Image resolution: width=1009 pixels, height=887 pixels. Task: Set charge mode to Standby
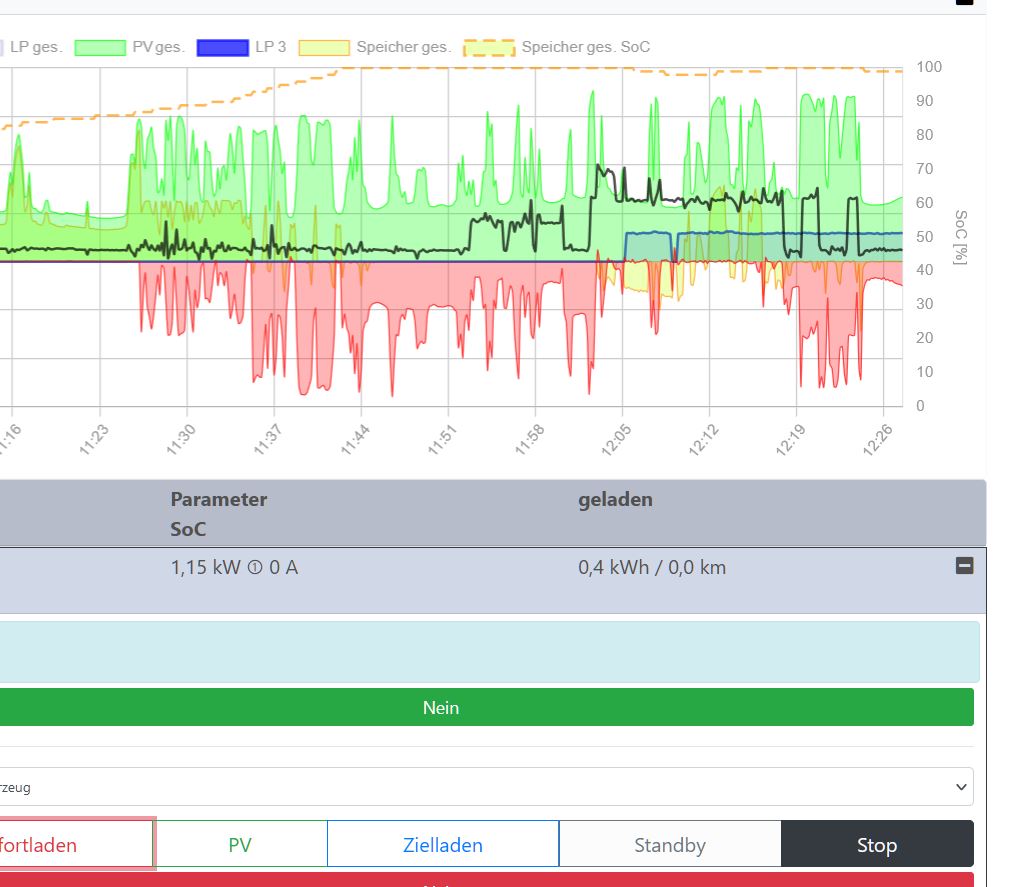[669, 845]
